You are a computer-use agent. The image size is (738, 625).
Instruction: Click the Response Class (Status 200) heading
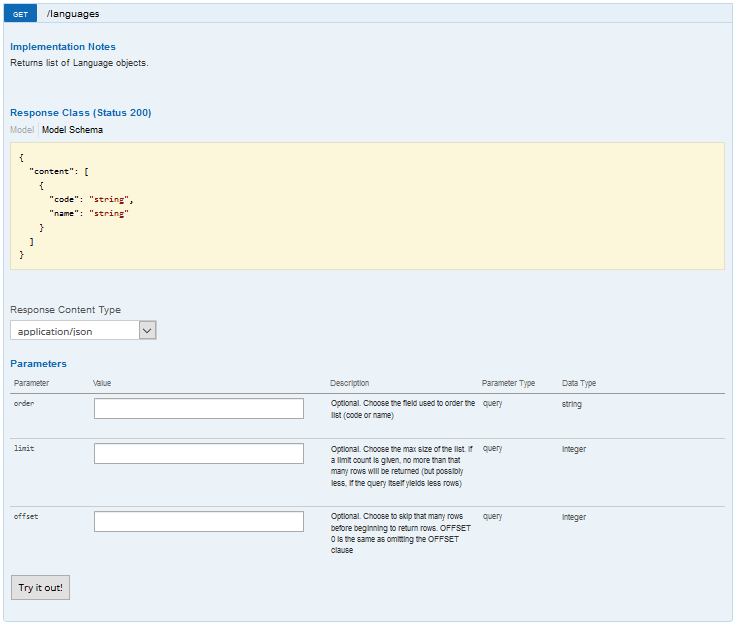click(x=80, y=112)
